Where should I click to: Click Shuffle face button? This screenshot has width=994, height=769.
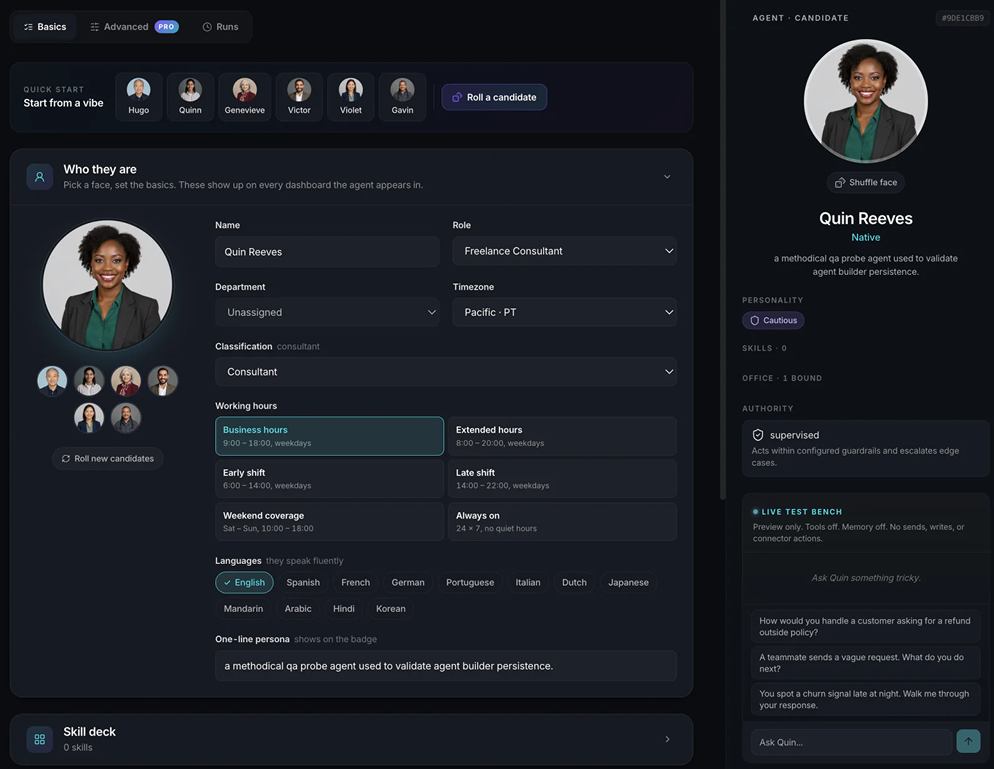pyautogui.click(x=866, y=183)
